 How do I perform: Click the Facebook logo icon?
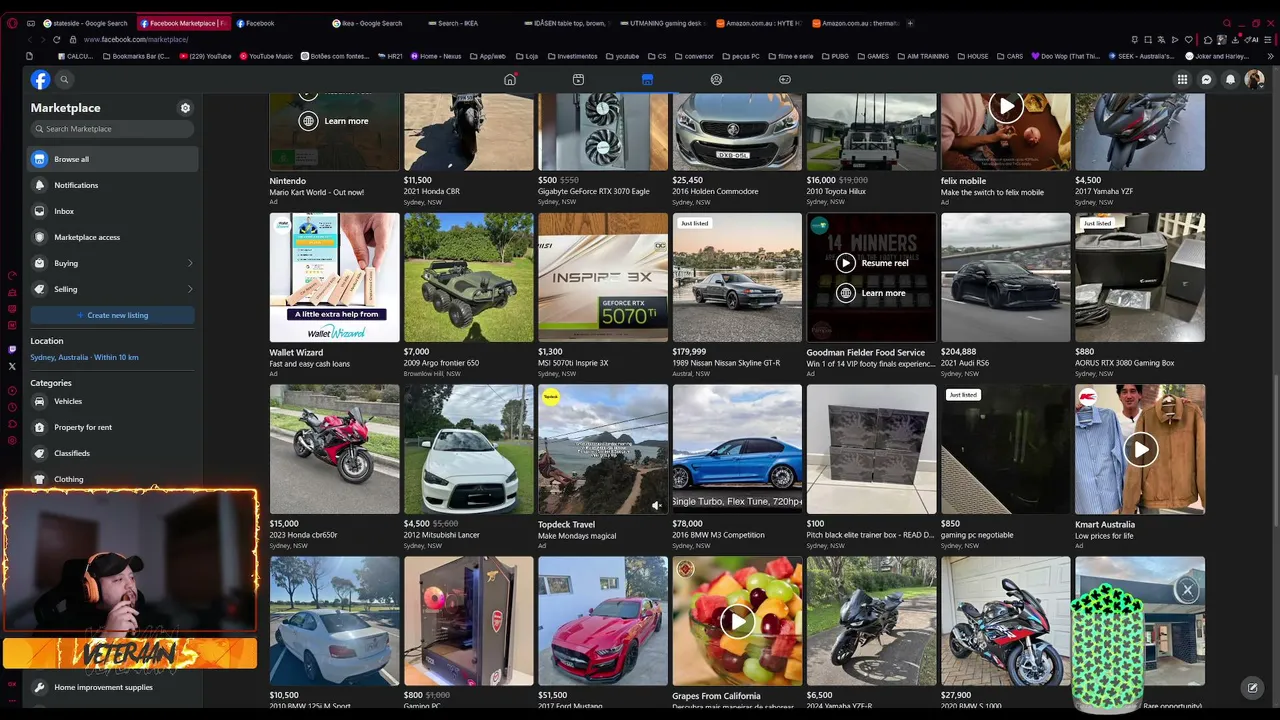pyautogui.click(x=40, y=80)
